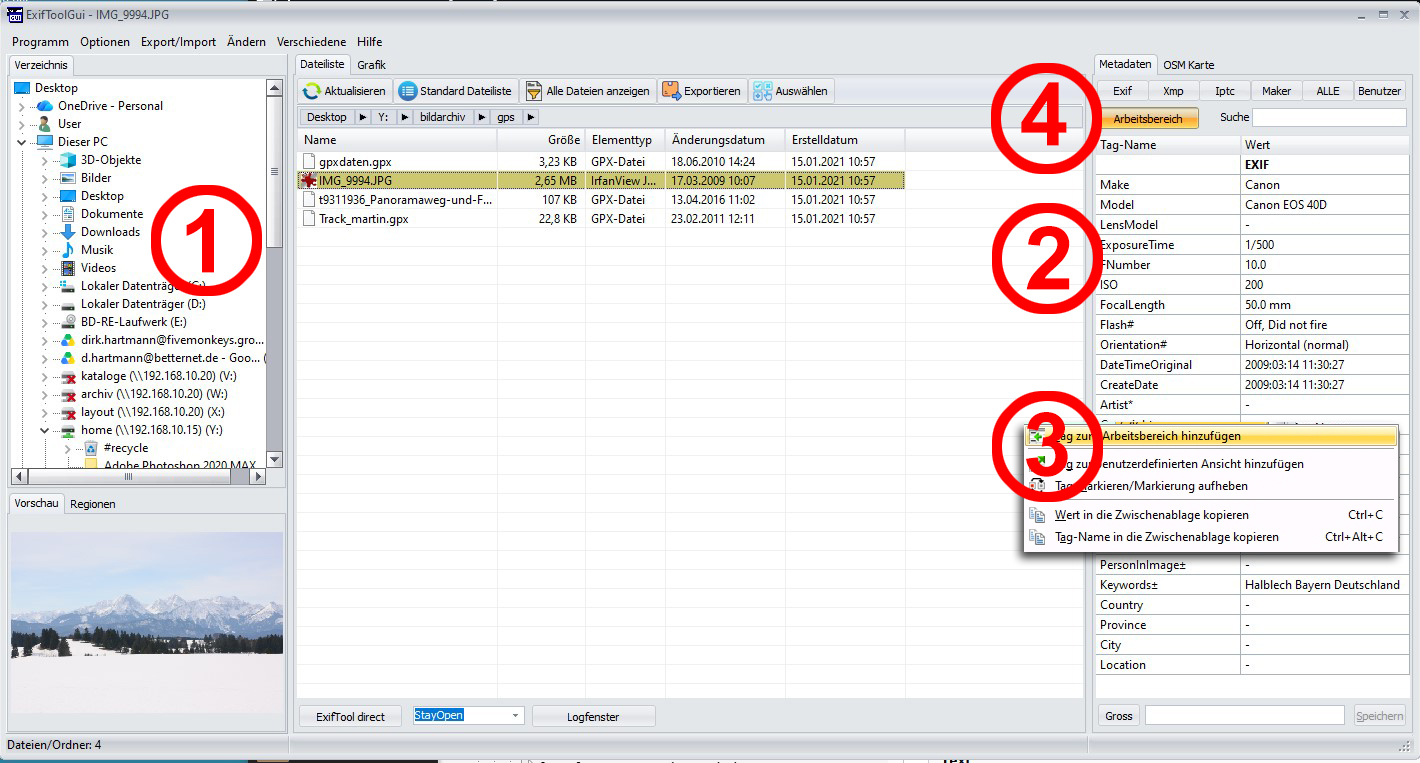1420x763 pixels.
Task: Click the kataloge network drive icon
Action: (x=68, y=377)
